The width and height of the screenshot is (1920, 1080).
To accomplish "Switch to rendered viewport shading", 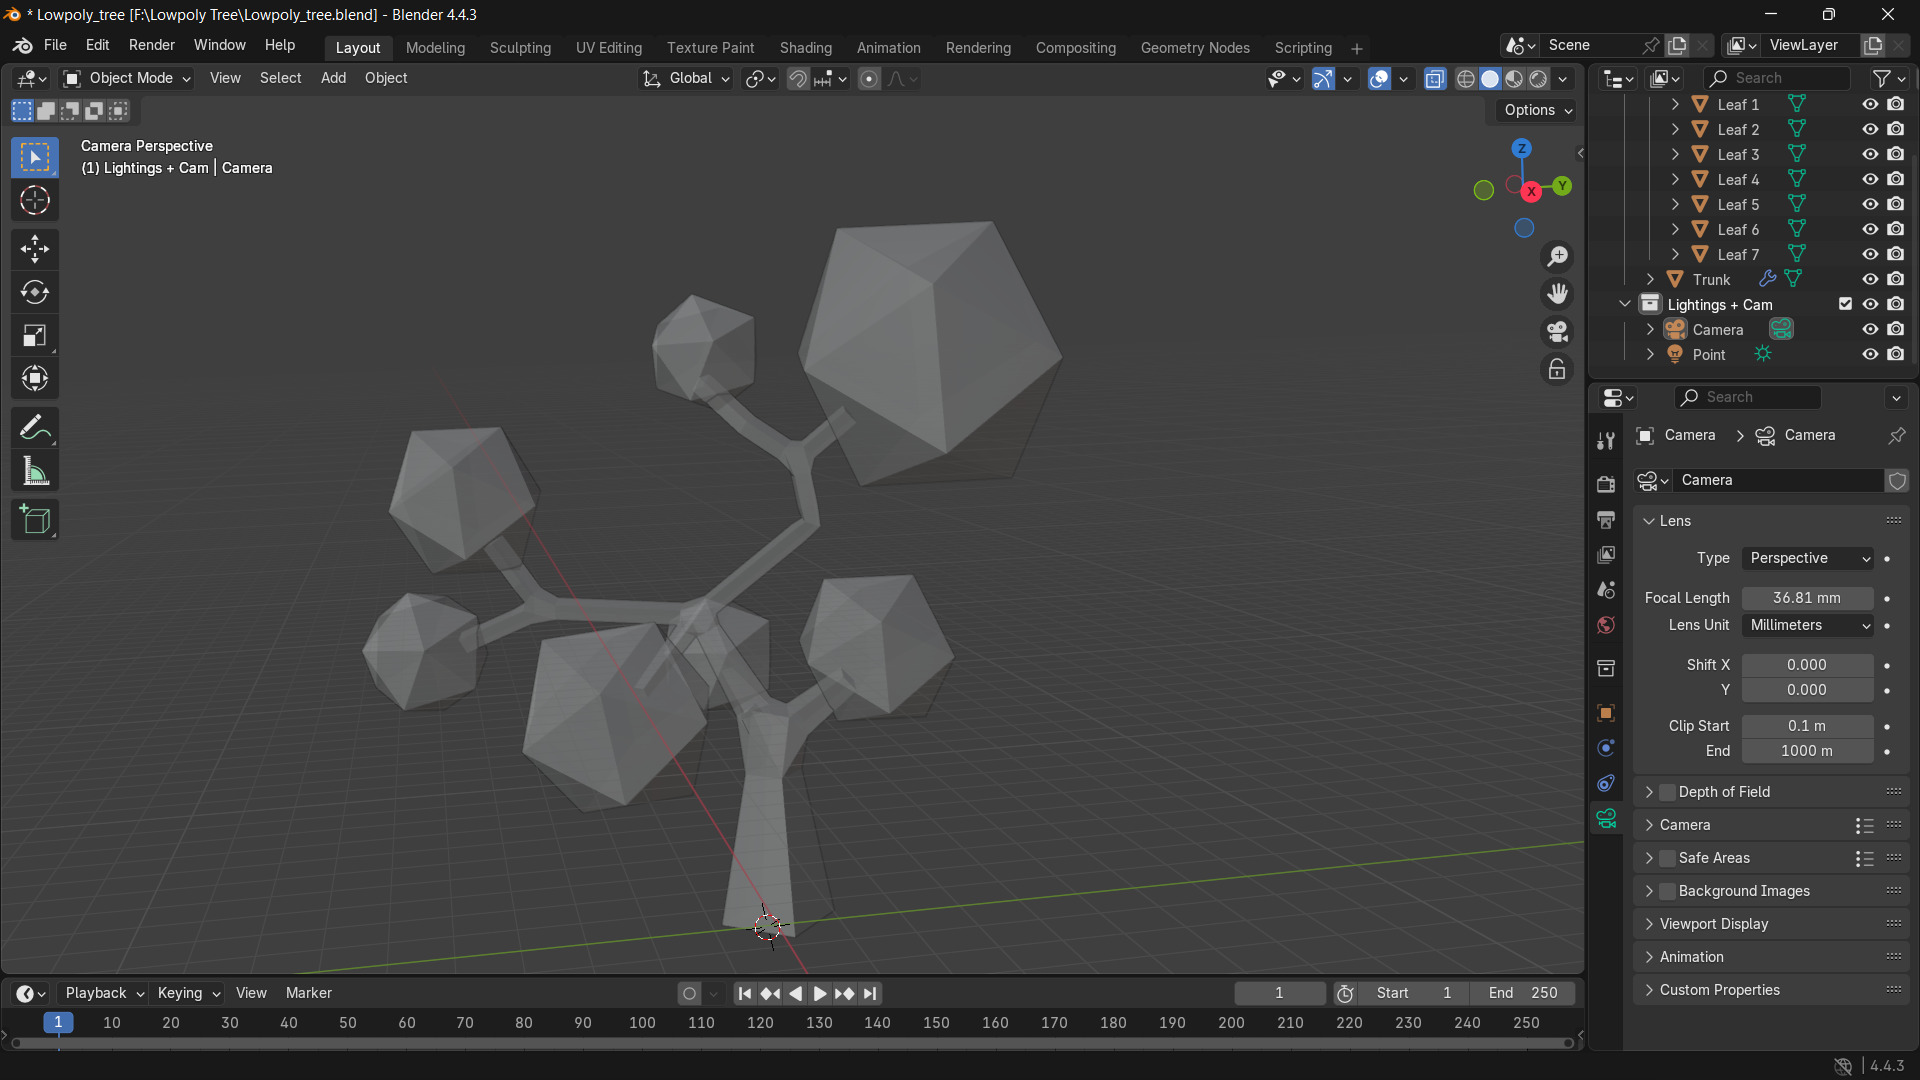I will (x=1539, y=79).
